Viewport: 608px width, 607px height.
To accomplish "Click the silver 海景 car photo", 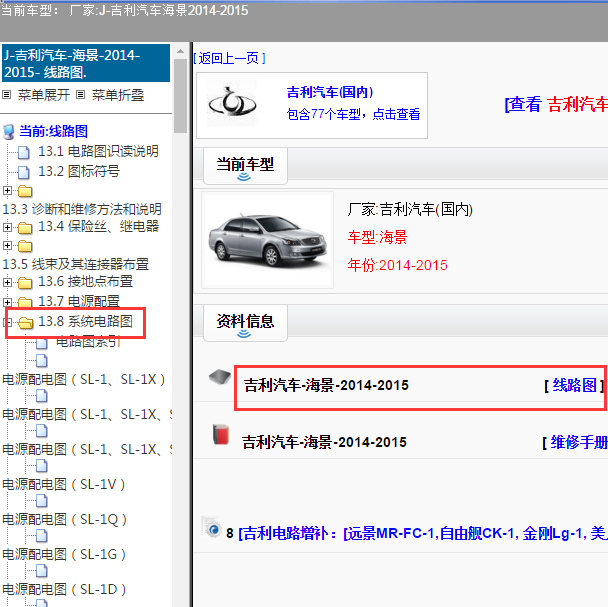I will coord(268,240).
